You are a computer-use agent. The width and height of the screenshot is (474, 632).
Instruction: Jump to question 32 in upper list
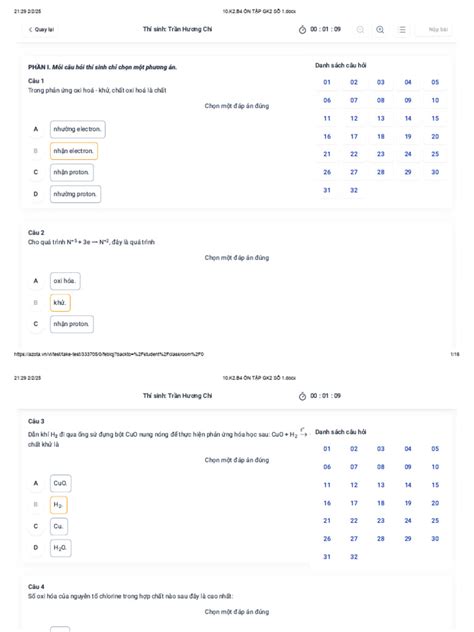pos(353,190)
